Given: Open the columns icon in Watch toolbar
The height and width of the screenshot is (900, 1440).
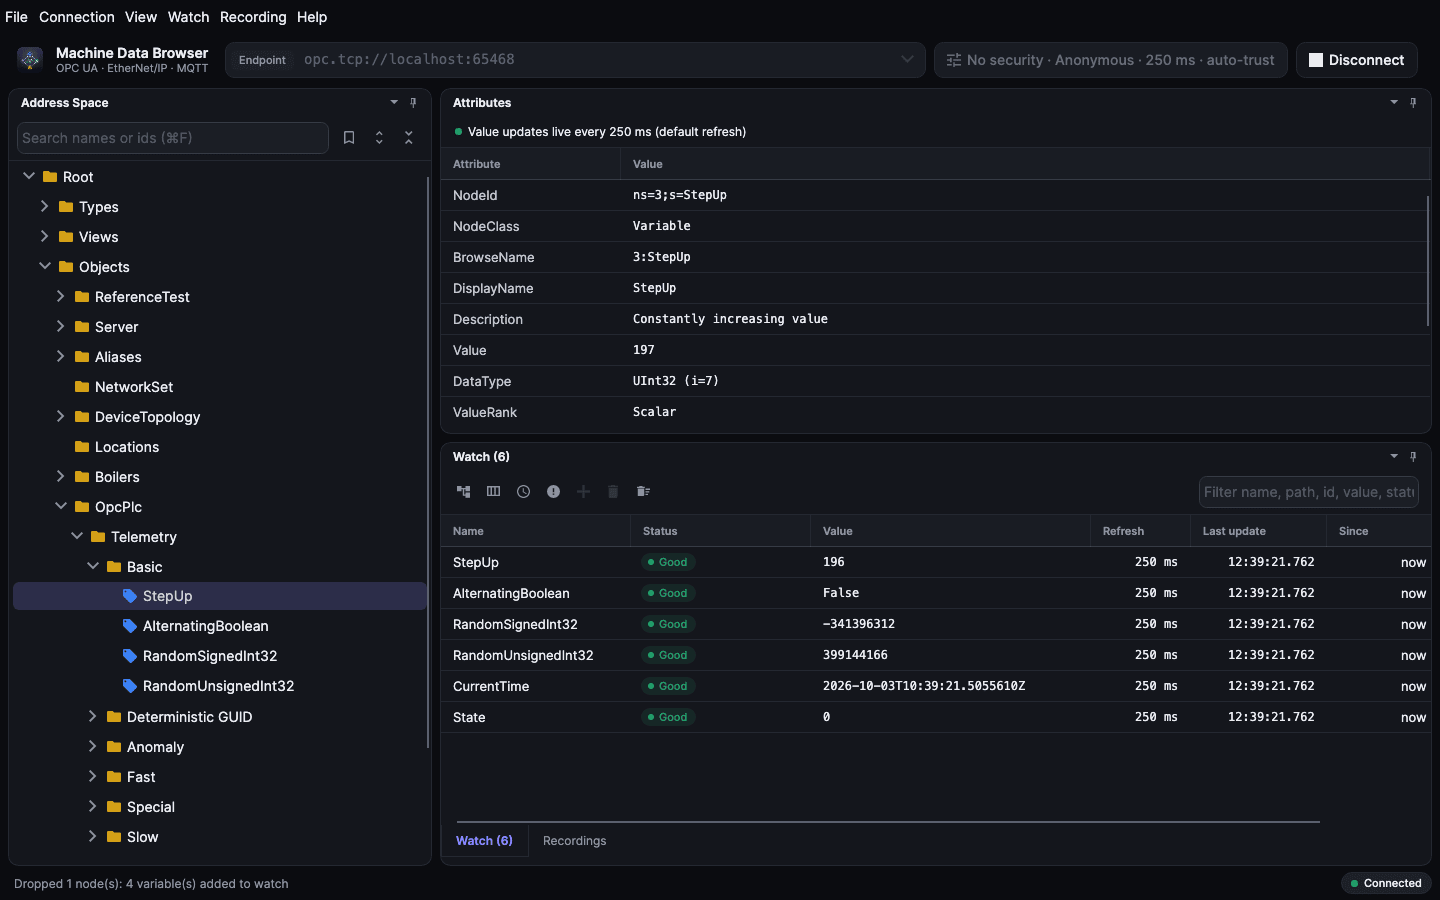Looking at the screenshot, I should pos(494,491).
